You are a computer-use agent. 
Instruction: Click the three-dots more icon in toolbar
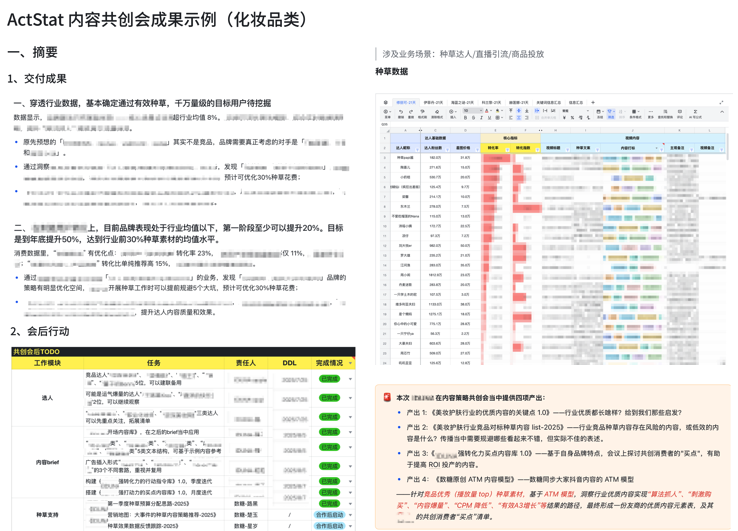[651, 113]
